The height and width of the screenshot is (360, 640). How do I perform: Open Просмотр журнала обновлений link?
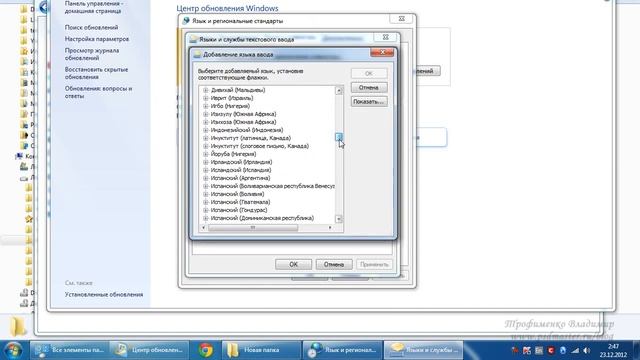pos(92,54)
